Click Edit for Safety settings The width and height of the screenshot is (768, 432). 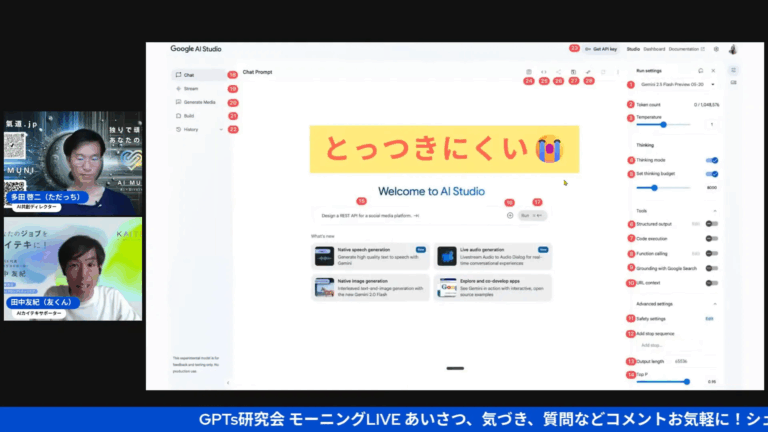point(709,319)
